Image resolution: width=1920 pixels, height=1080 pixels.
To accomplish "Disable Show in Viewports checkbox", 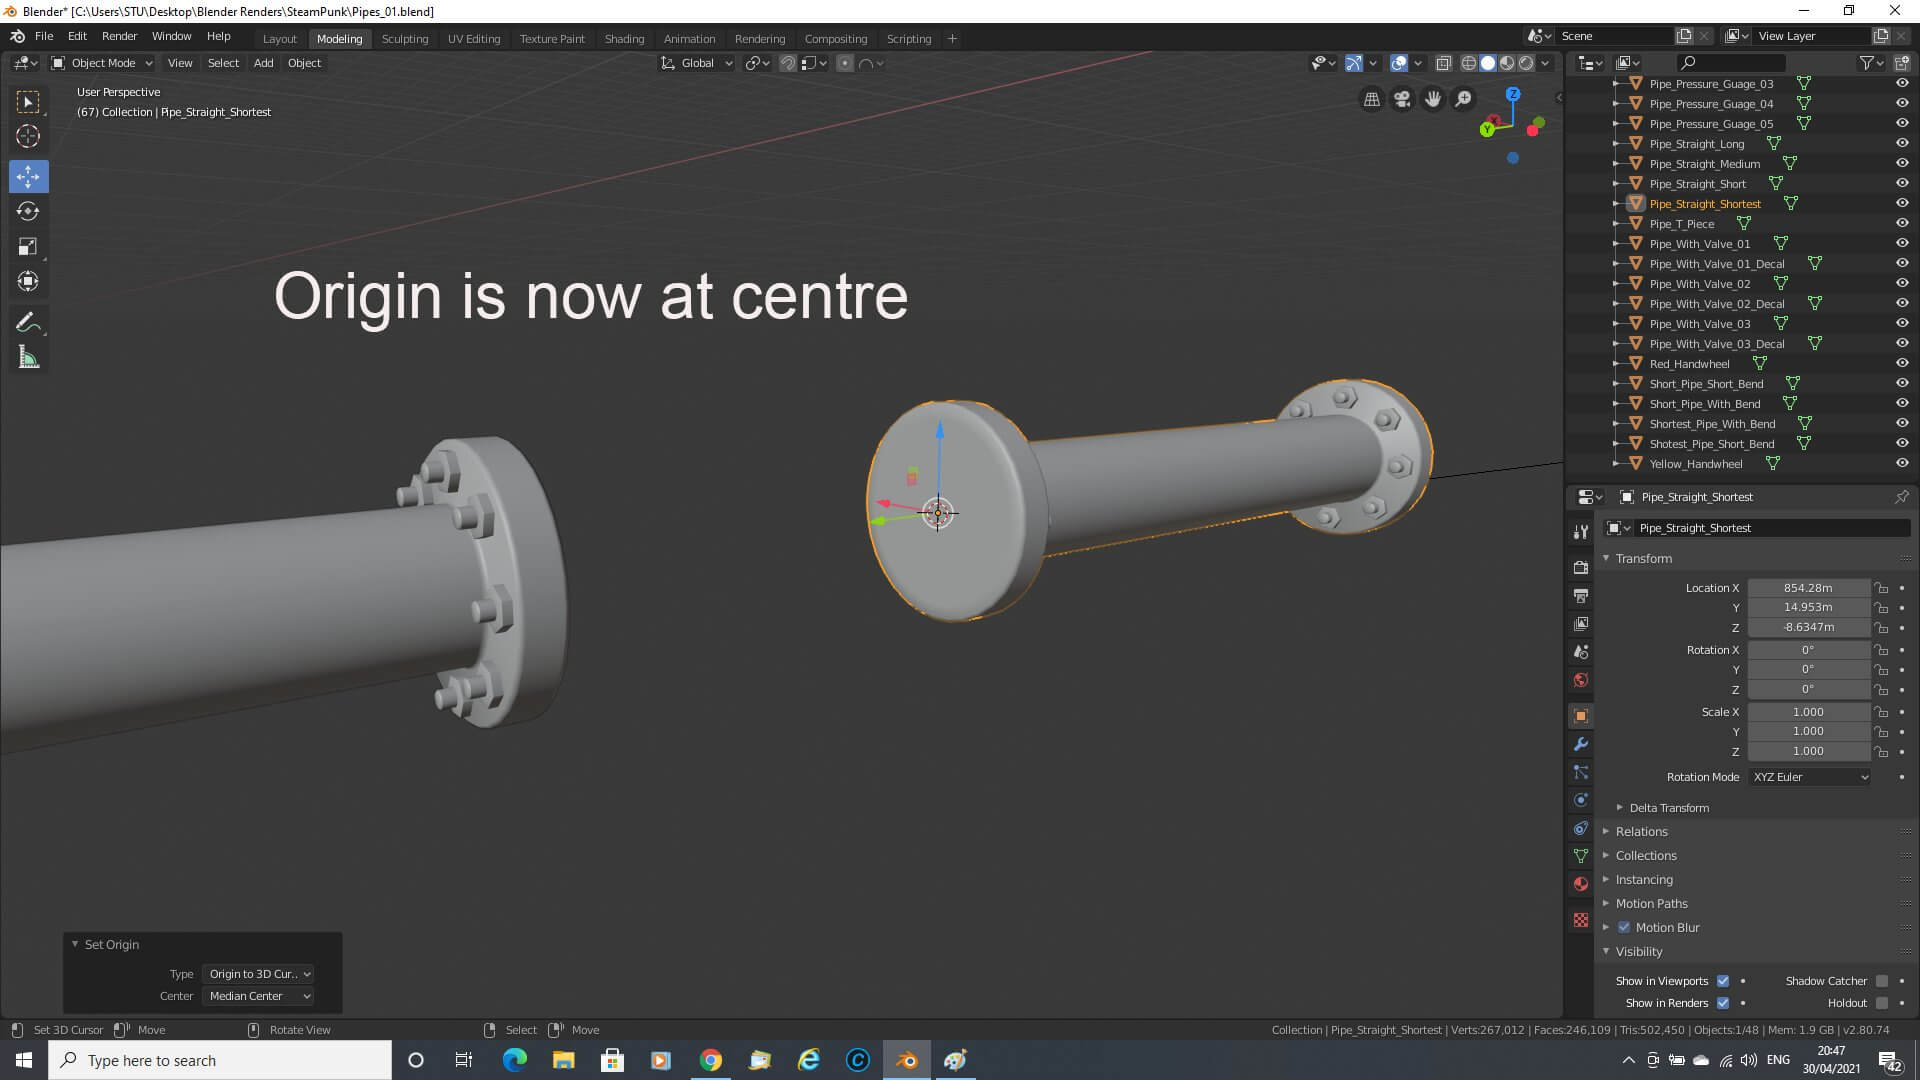I will tap(1723, 981).
